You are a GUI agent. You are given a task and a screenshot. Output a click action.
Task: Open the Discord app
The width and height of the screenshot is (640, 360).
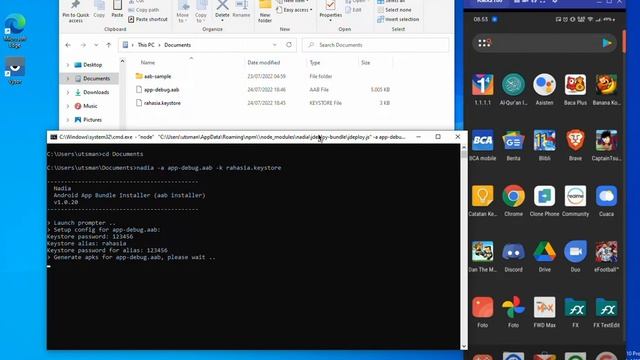coord(513,251)
